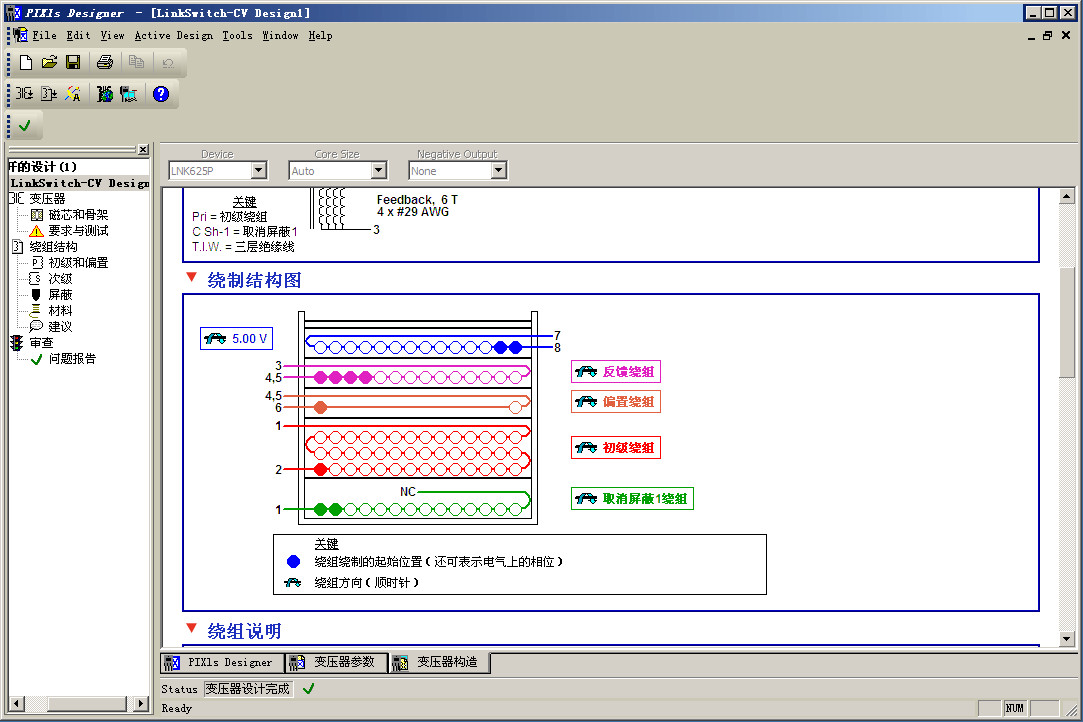The width and height of the screenshot is (1083, 722).
Task: Save design using floppy disk icon
Action: (x=73, y=63)
